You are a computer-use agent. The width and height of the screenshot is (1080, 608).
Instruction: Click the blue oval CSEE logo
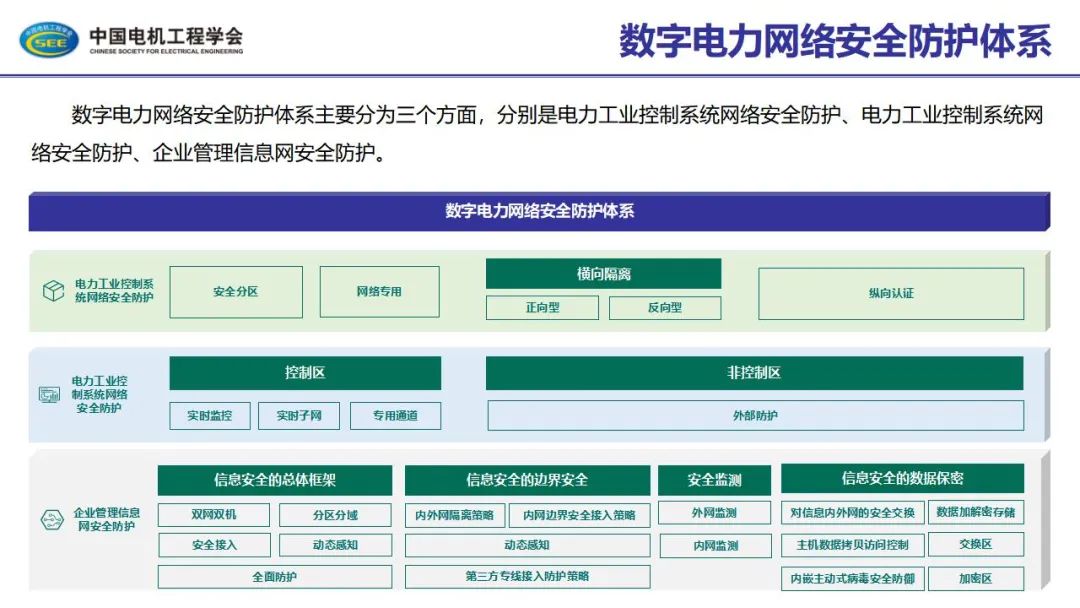click(49, 39)
